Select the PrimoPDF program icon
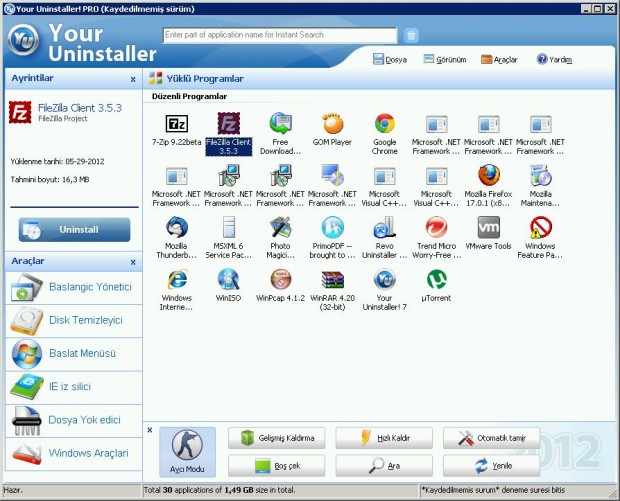Viewport: 620px width, 501px height. point(332,227)
